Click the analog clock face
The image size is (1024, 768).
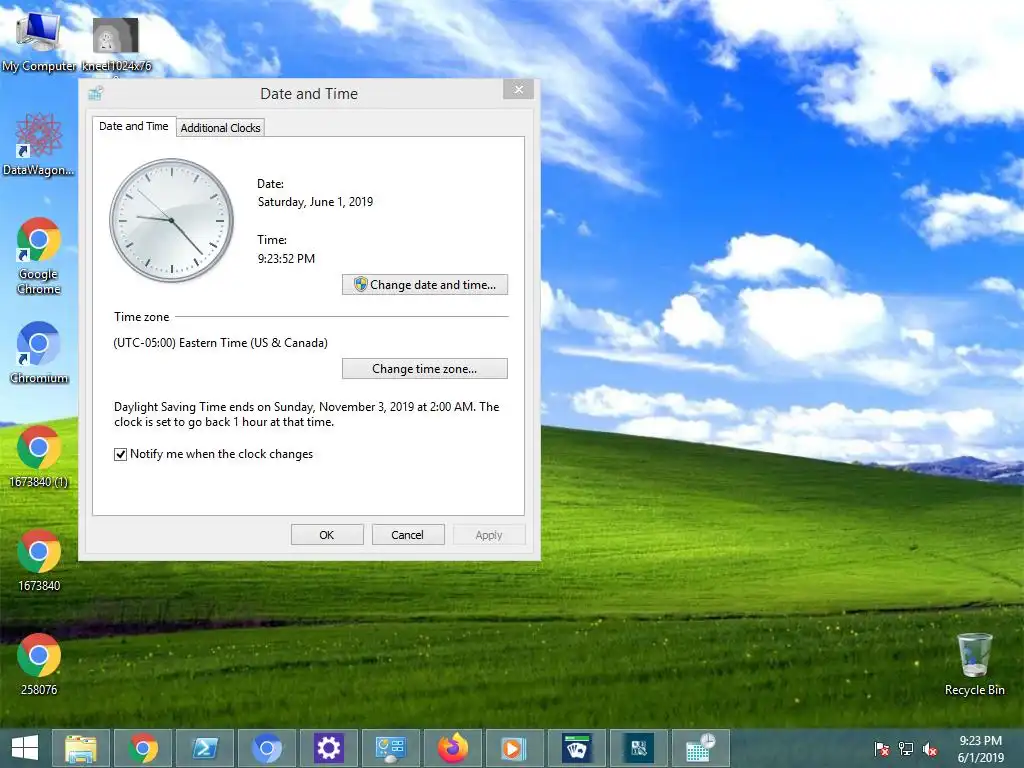click(172, 220)
